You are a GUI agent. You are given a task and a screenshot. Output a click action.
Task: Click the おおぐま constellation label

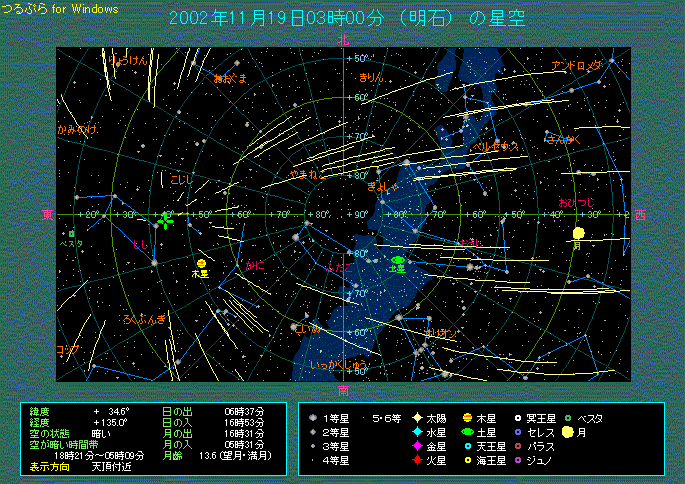(230, 77)
